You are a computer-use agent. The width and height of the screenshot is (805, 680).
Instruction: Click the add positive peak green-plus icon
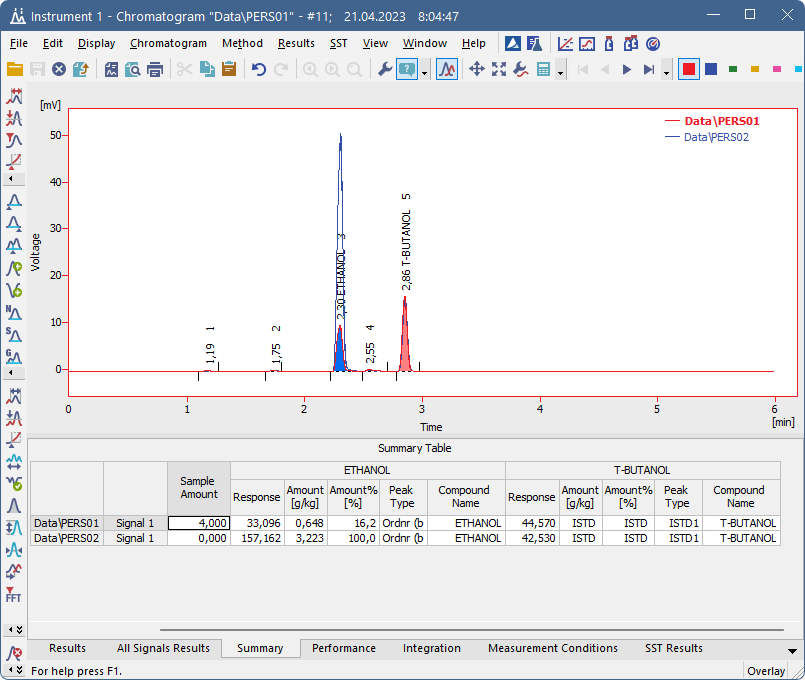[14, 268]
